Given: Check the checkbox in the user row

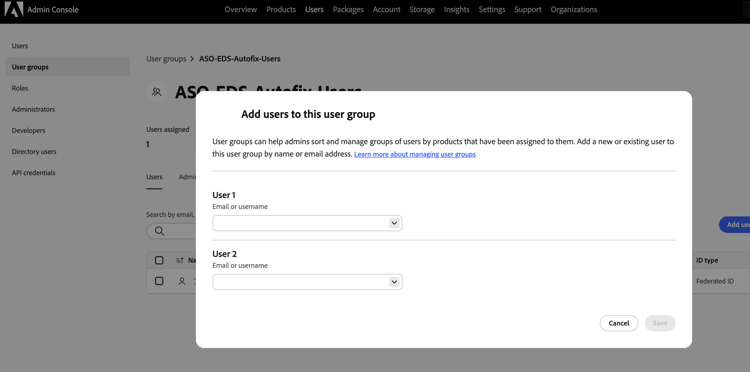Looking at the screenshot, I should pyautogui.click(x=159, y=281).
